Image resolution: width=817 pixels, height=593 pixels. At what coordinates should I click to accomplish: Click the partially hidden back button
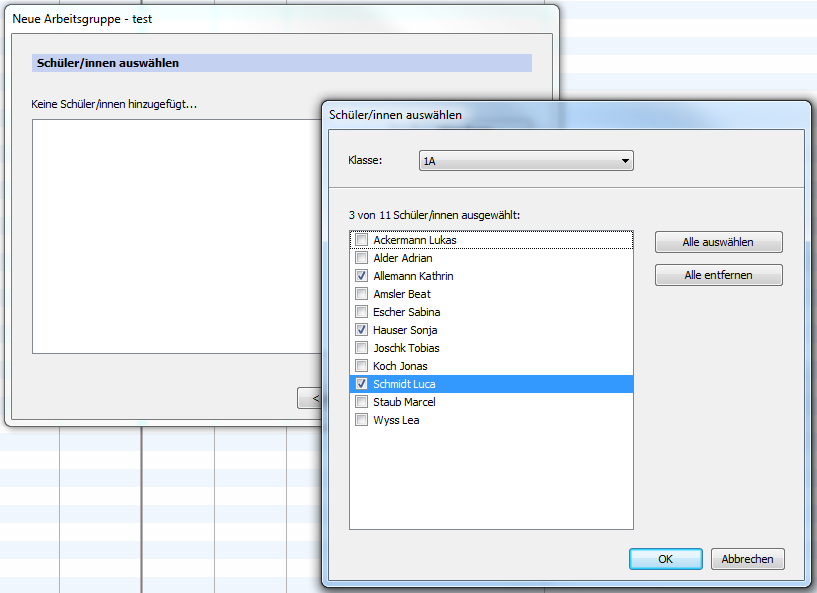click(x=309, y=398)
